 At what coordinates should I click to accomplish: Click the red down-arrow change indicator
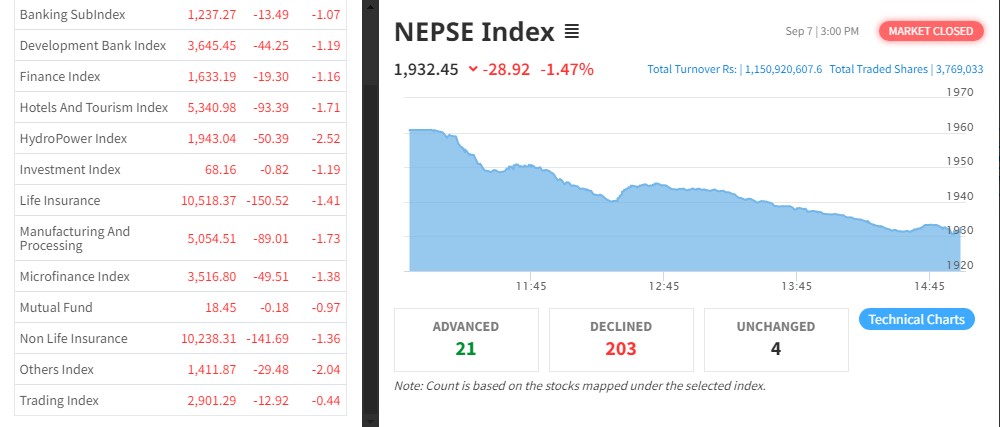(472, 70)
